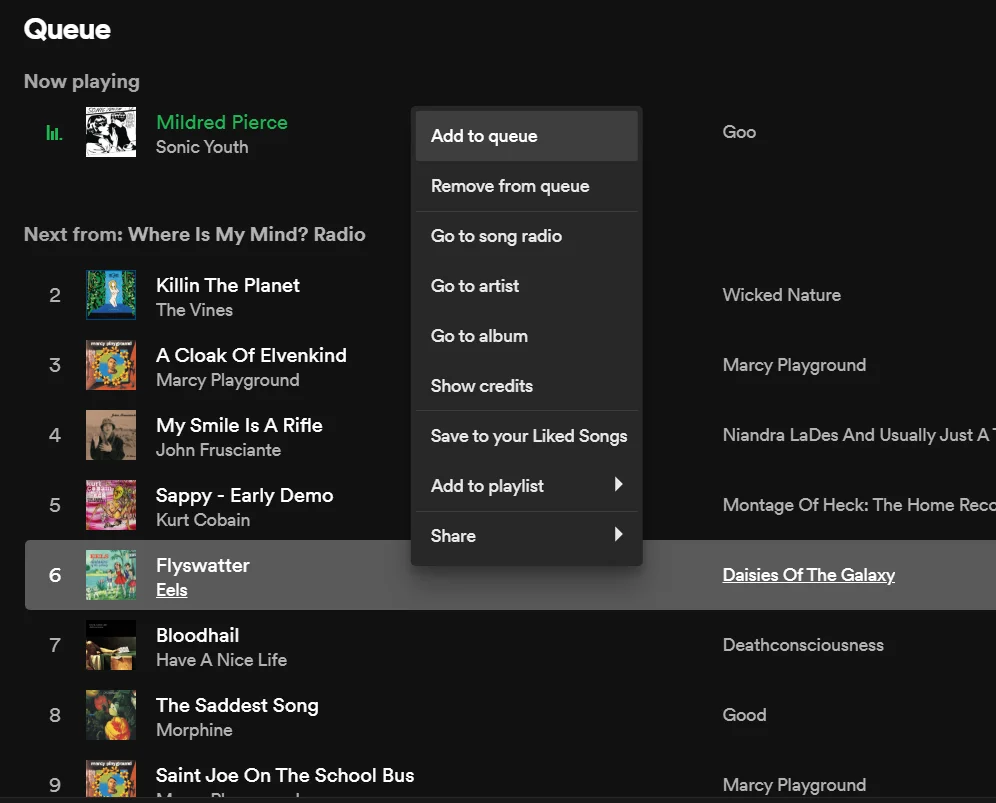
Task: Expand the Add to playlist submenu arrow
Action: point(619,485)
